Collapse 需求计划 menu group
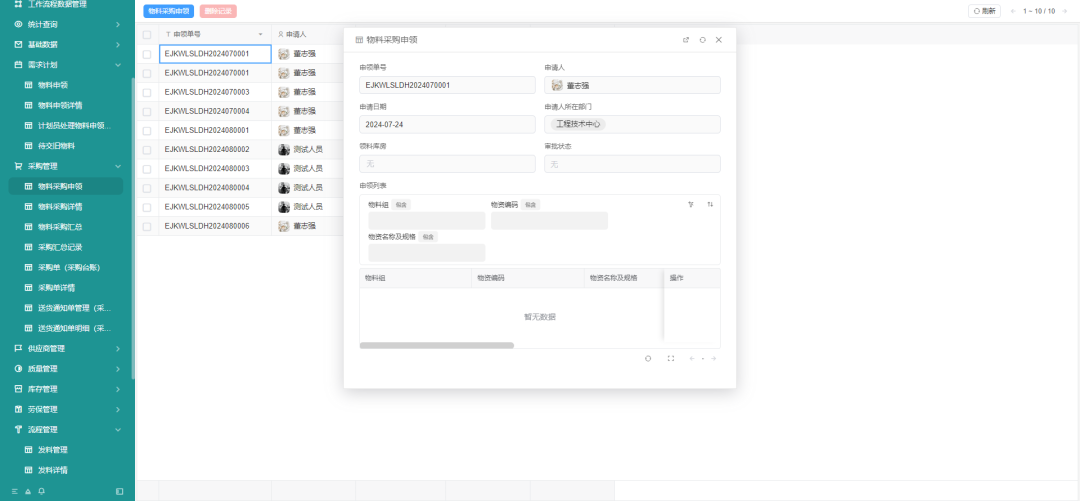The width and height of the screenshot is (1080, 501). (67, 64)
